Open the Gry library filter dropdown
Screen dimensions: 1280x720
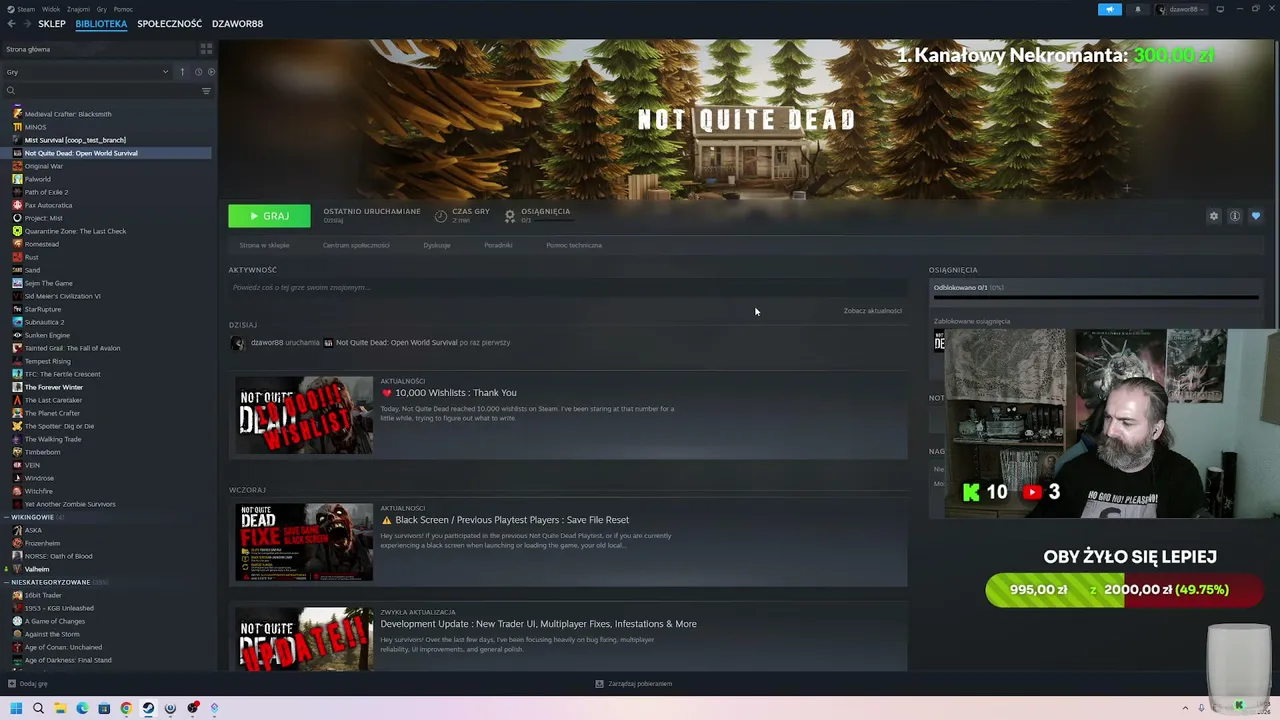click(87, 72)
